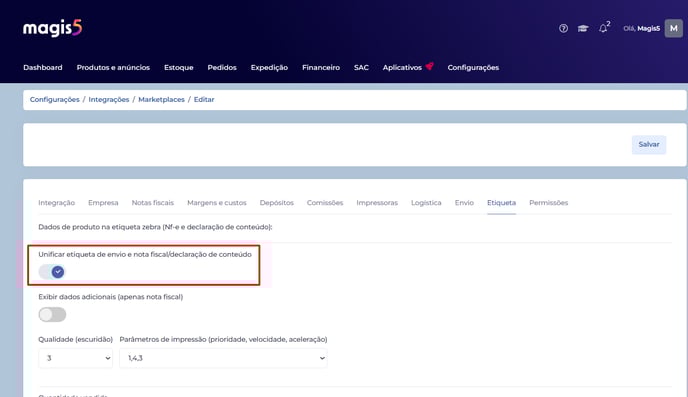The width and height of the screenshot is (688, 397).
Task: Go to Marketplaces breadcrumb link
Action: (161, 100)
